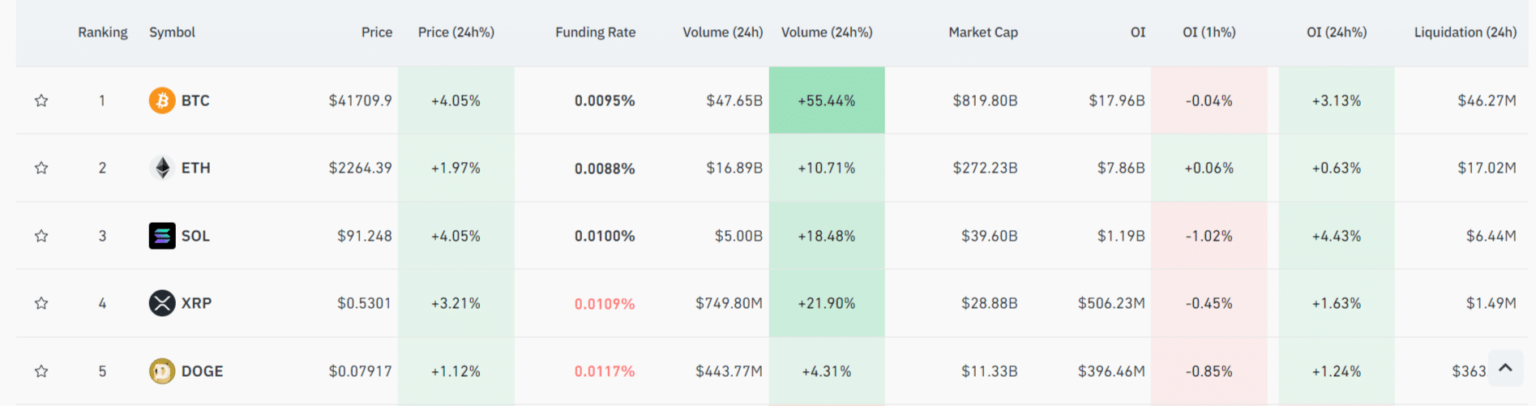Click BTC's green +55.44% volume cell
Image resolution: width=1536 pixels, height=406 pixels.
826,101
